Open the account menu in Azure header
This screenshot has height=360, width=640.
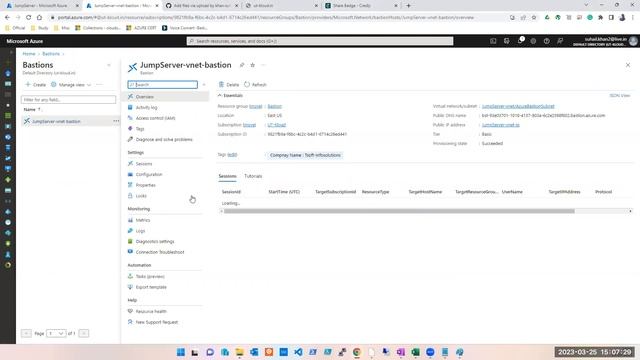tap(605, 41)
